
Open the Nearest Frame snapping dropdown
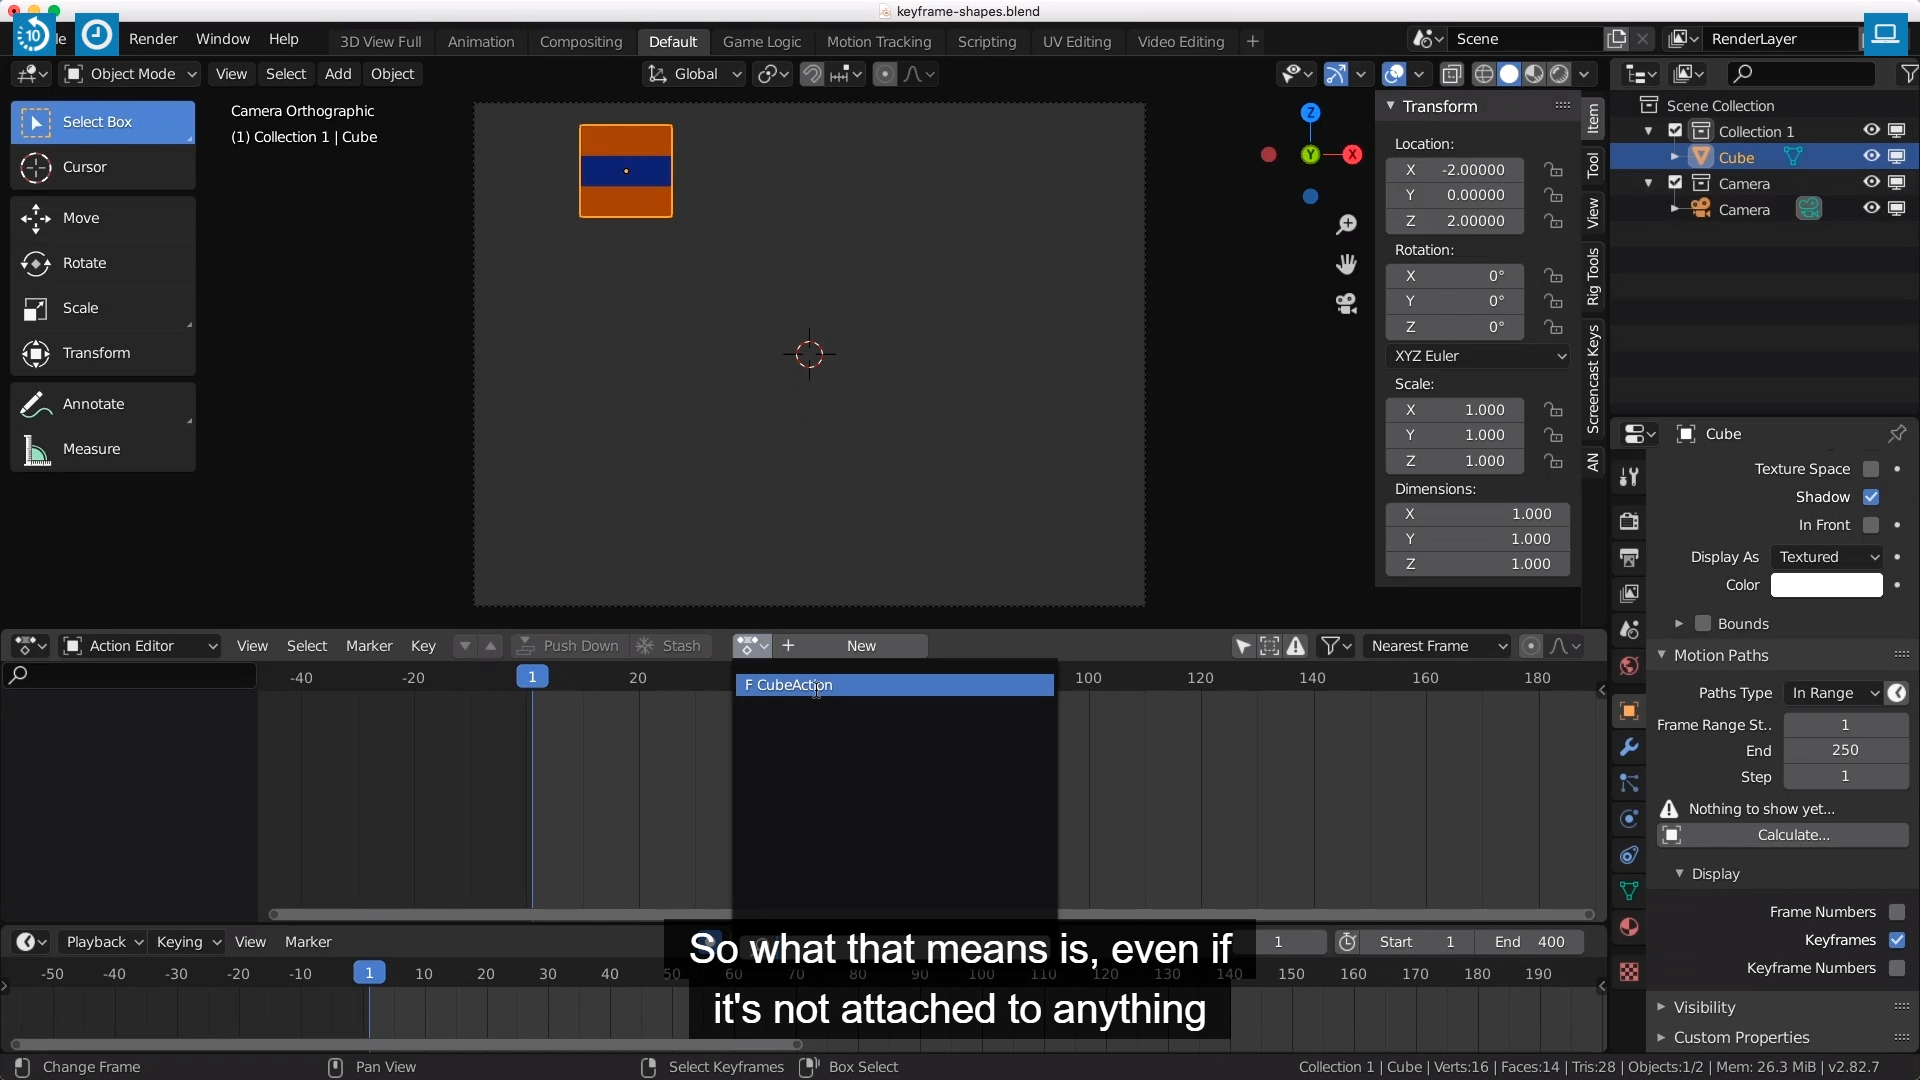point(1437,646)
